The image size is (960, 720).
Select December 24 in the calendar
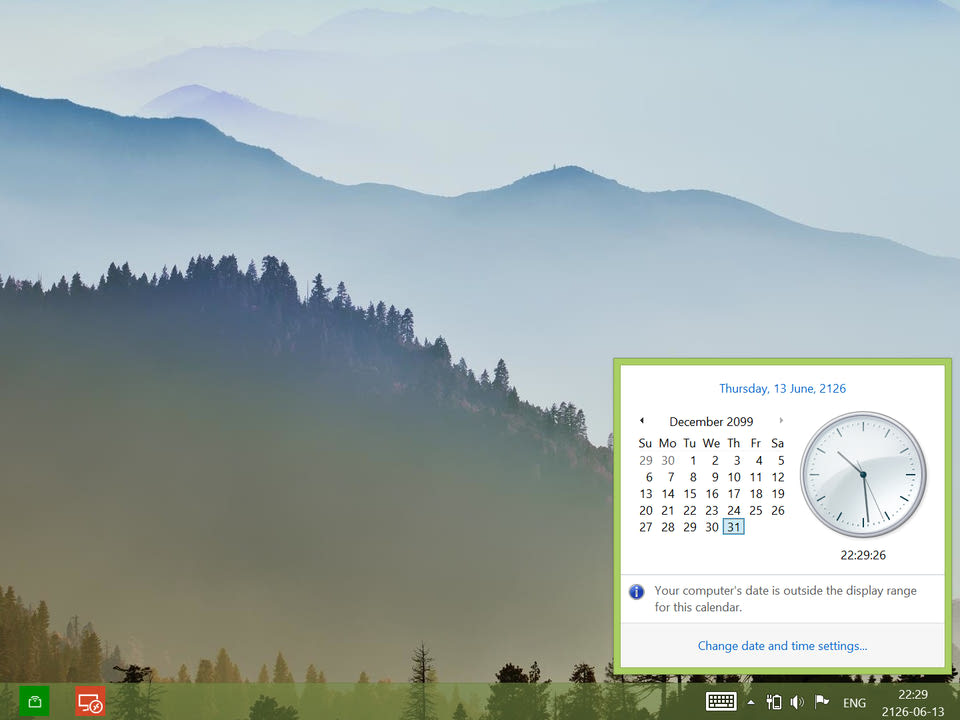pyautogui.click(x=733, y=510)
